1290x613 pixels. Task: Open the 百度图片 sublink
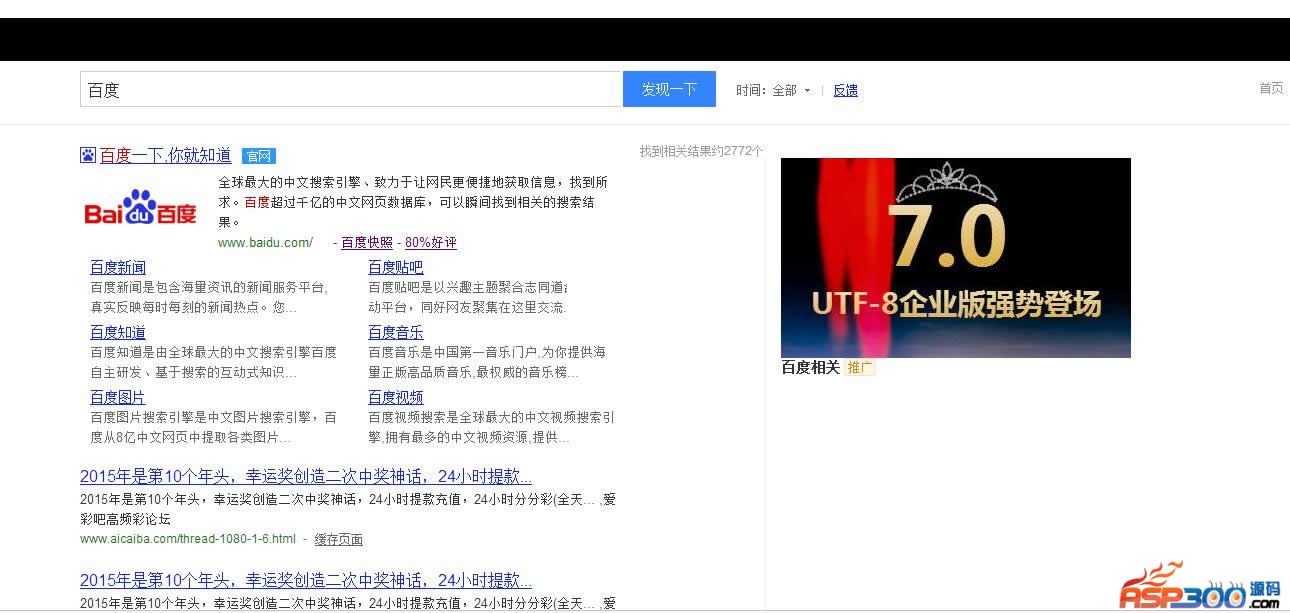point(118,397)
